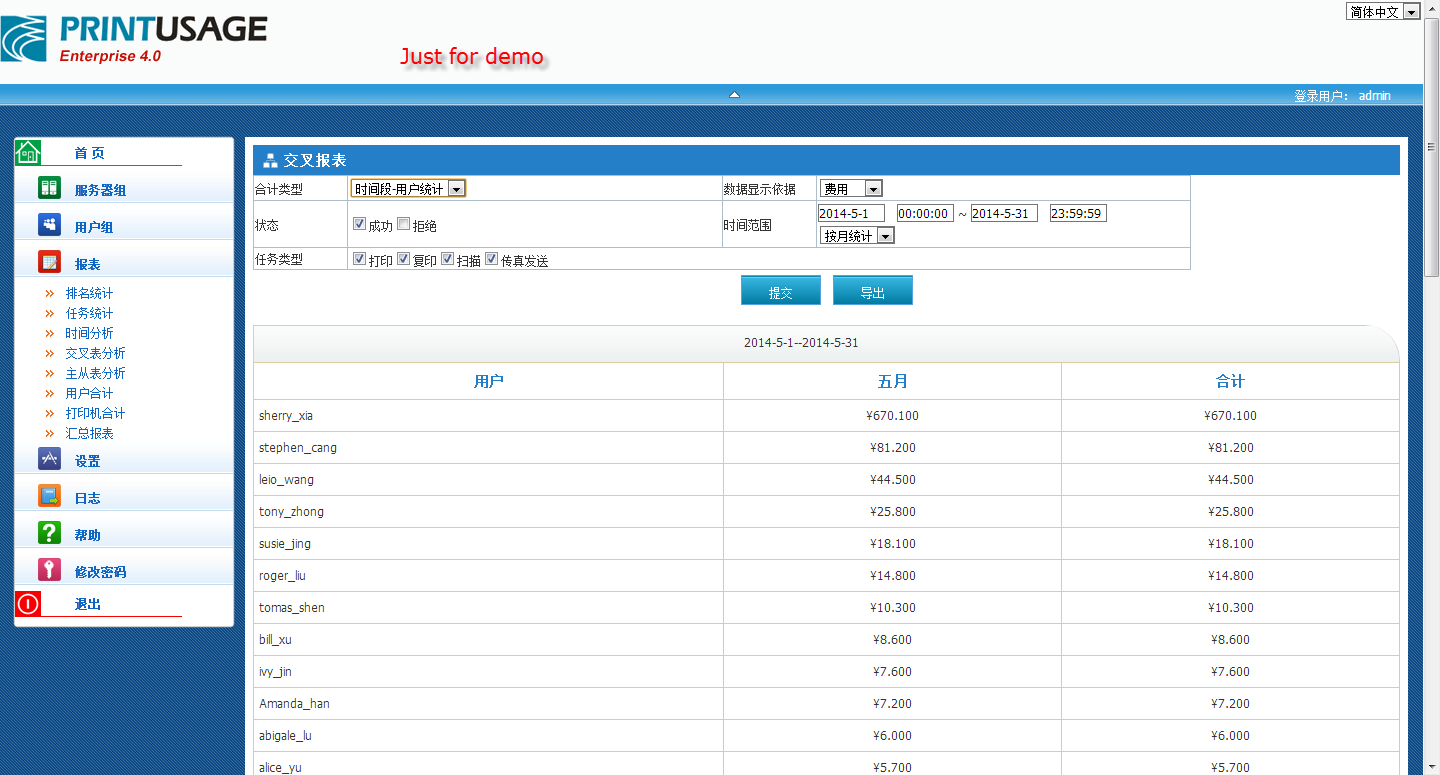1440x775 pixels.
Task: Click the 导出 button
Action: coord(873,291)
